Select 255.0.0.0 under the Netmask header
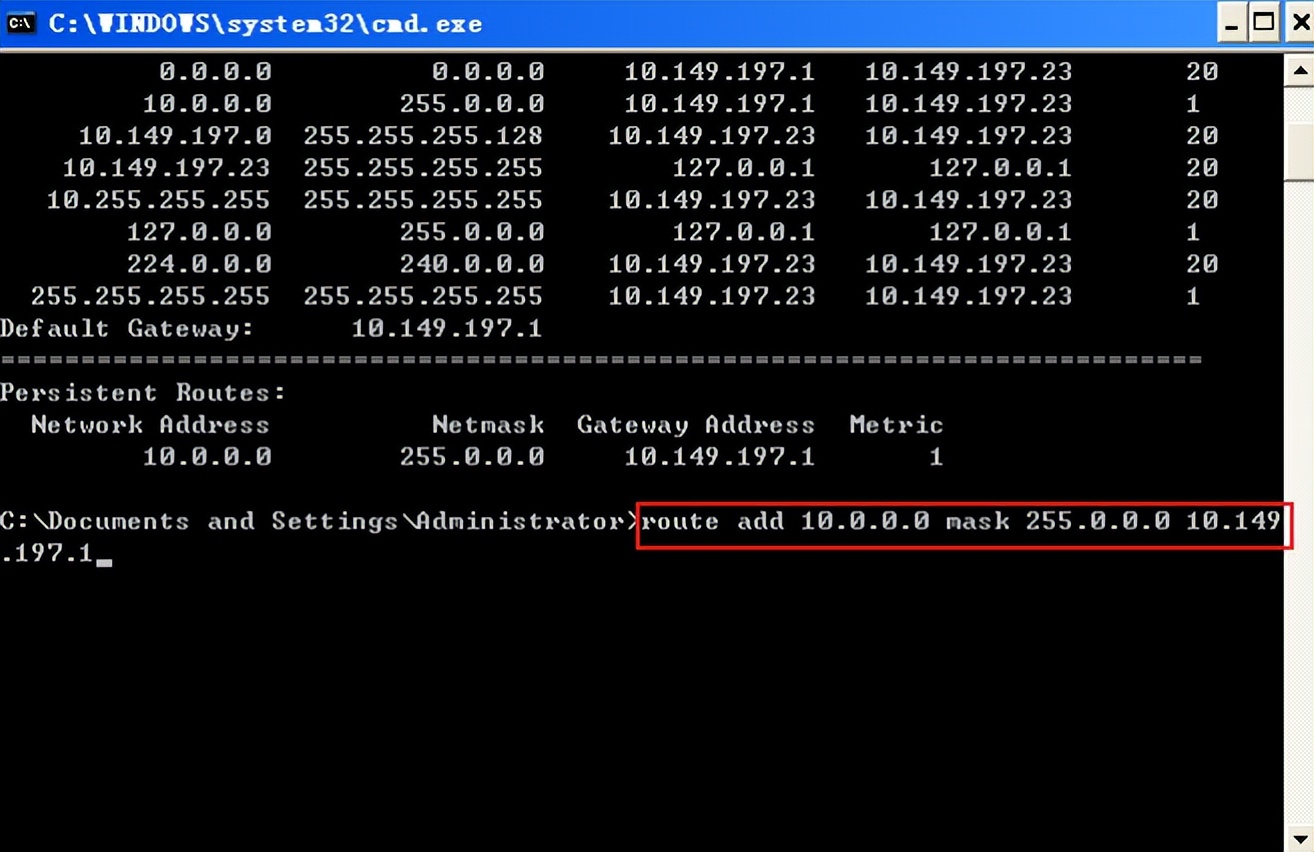 [472, 457]
